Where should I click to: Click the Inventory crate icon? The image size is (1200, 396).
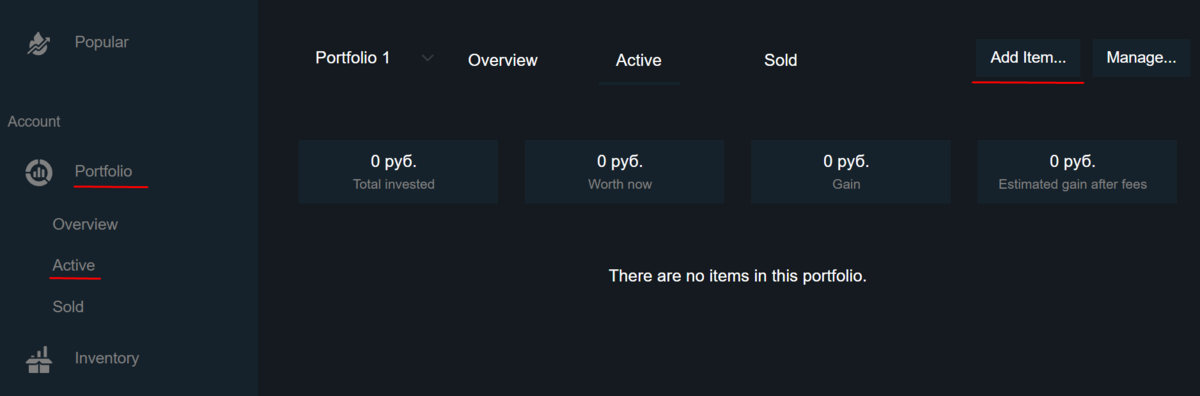pos(39,359)
